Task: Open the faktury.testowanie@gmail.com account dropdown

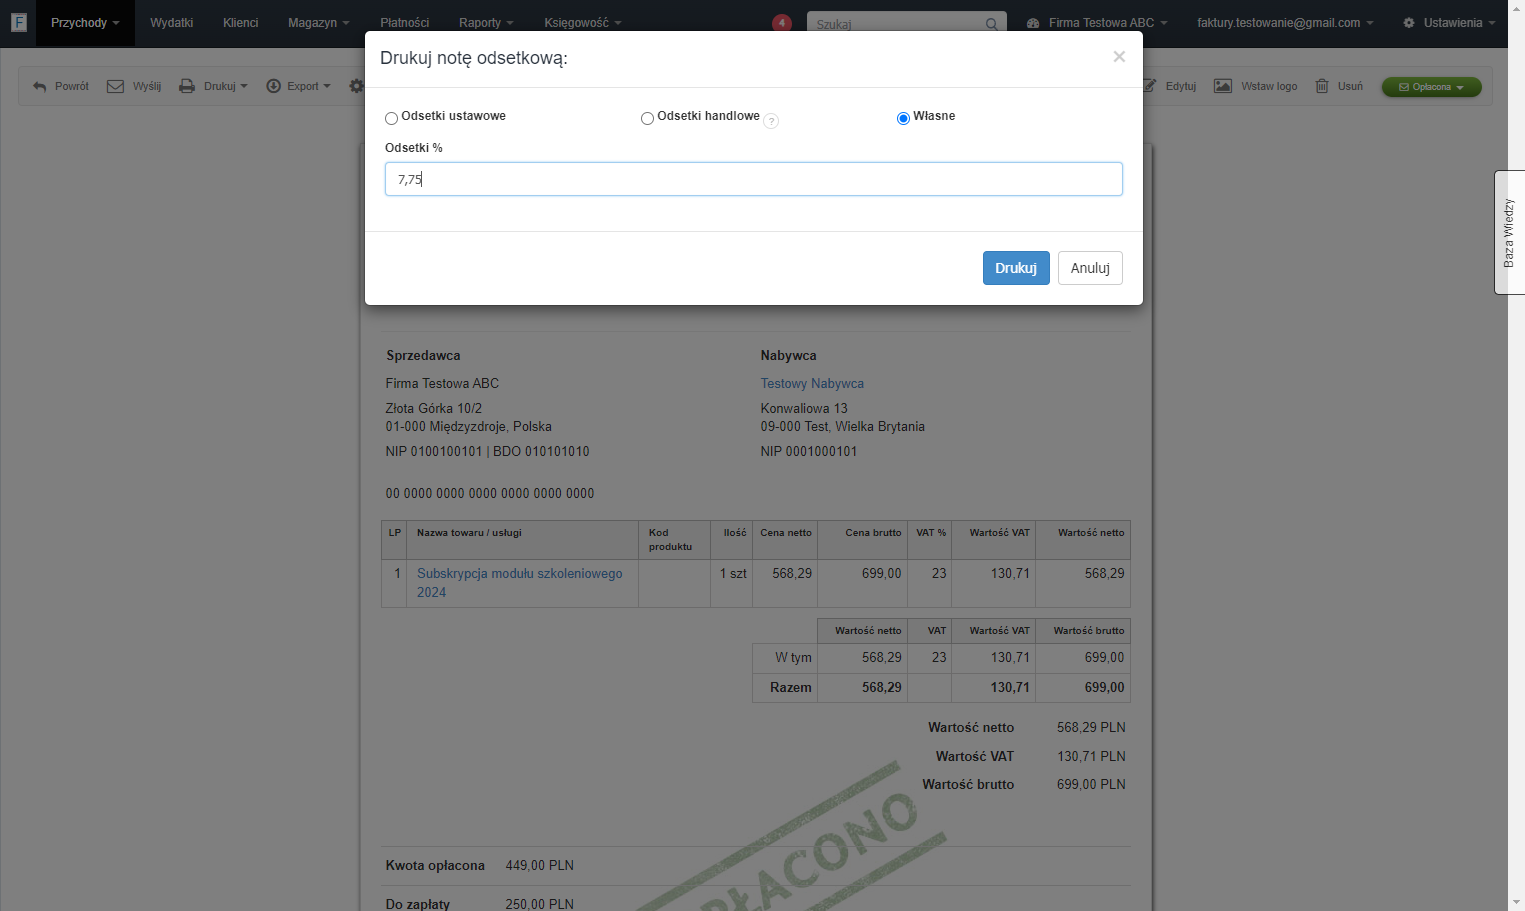Action: pos(1285,23)
